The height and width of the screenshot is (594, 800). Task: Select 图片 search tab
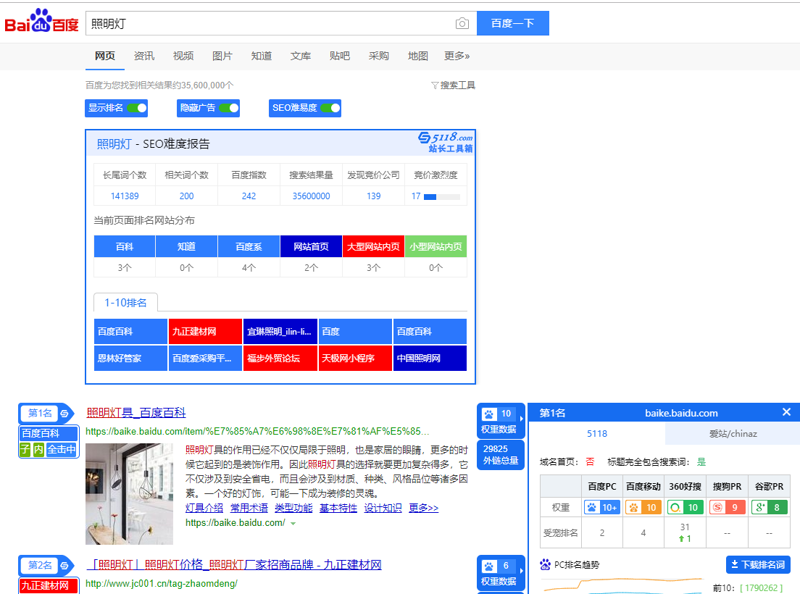(222, 56)
